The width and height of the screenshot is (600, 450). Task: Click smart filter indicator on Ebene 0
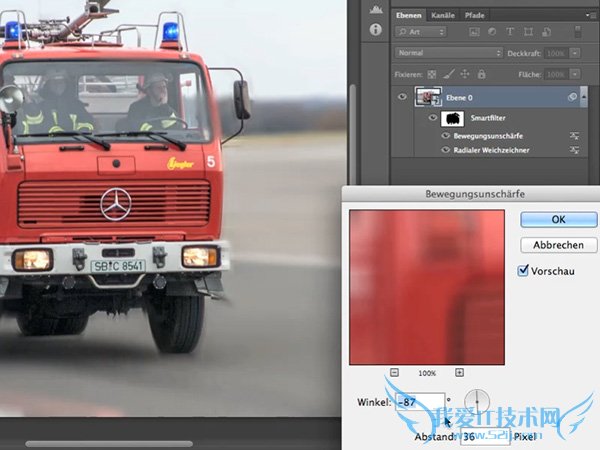click(x=572, y=97)
